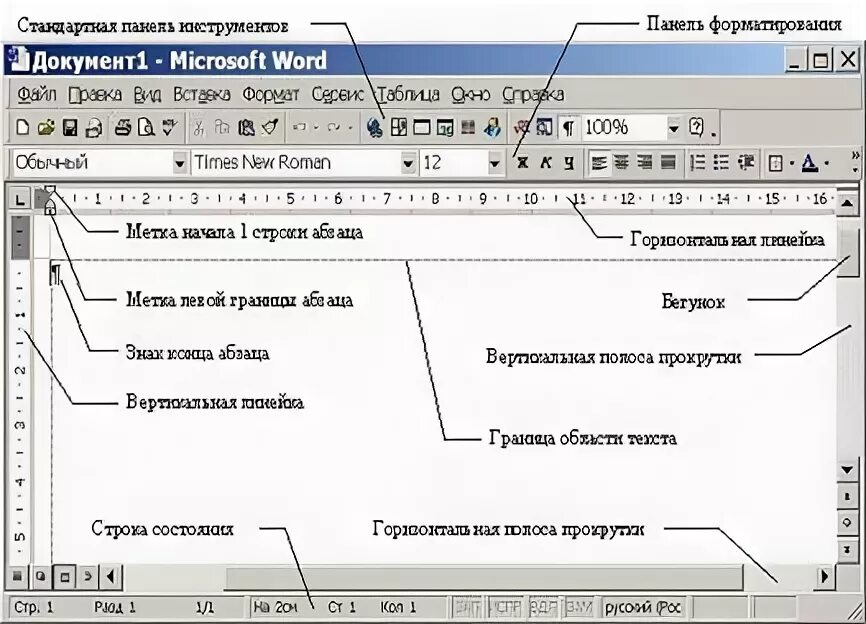Switch to Normal view at bottom left
The height and width of the screenshot is (624, 866).
17,577
